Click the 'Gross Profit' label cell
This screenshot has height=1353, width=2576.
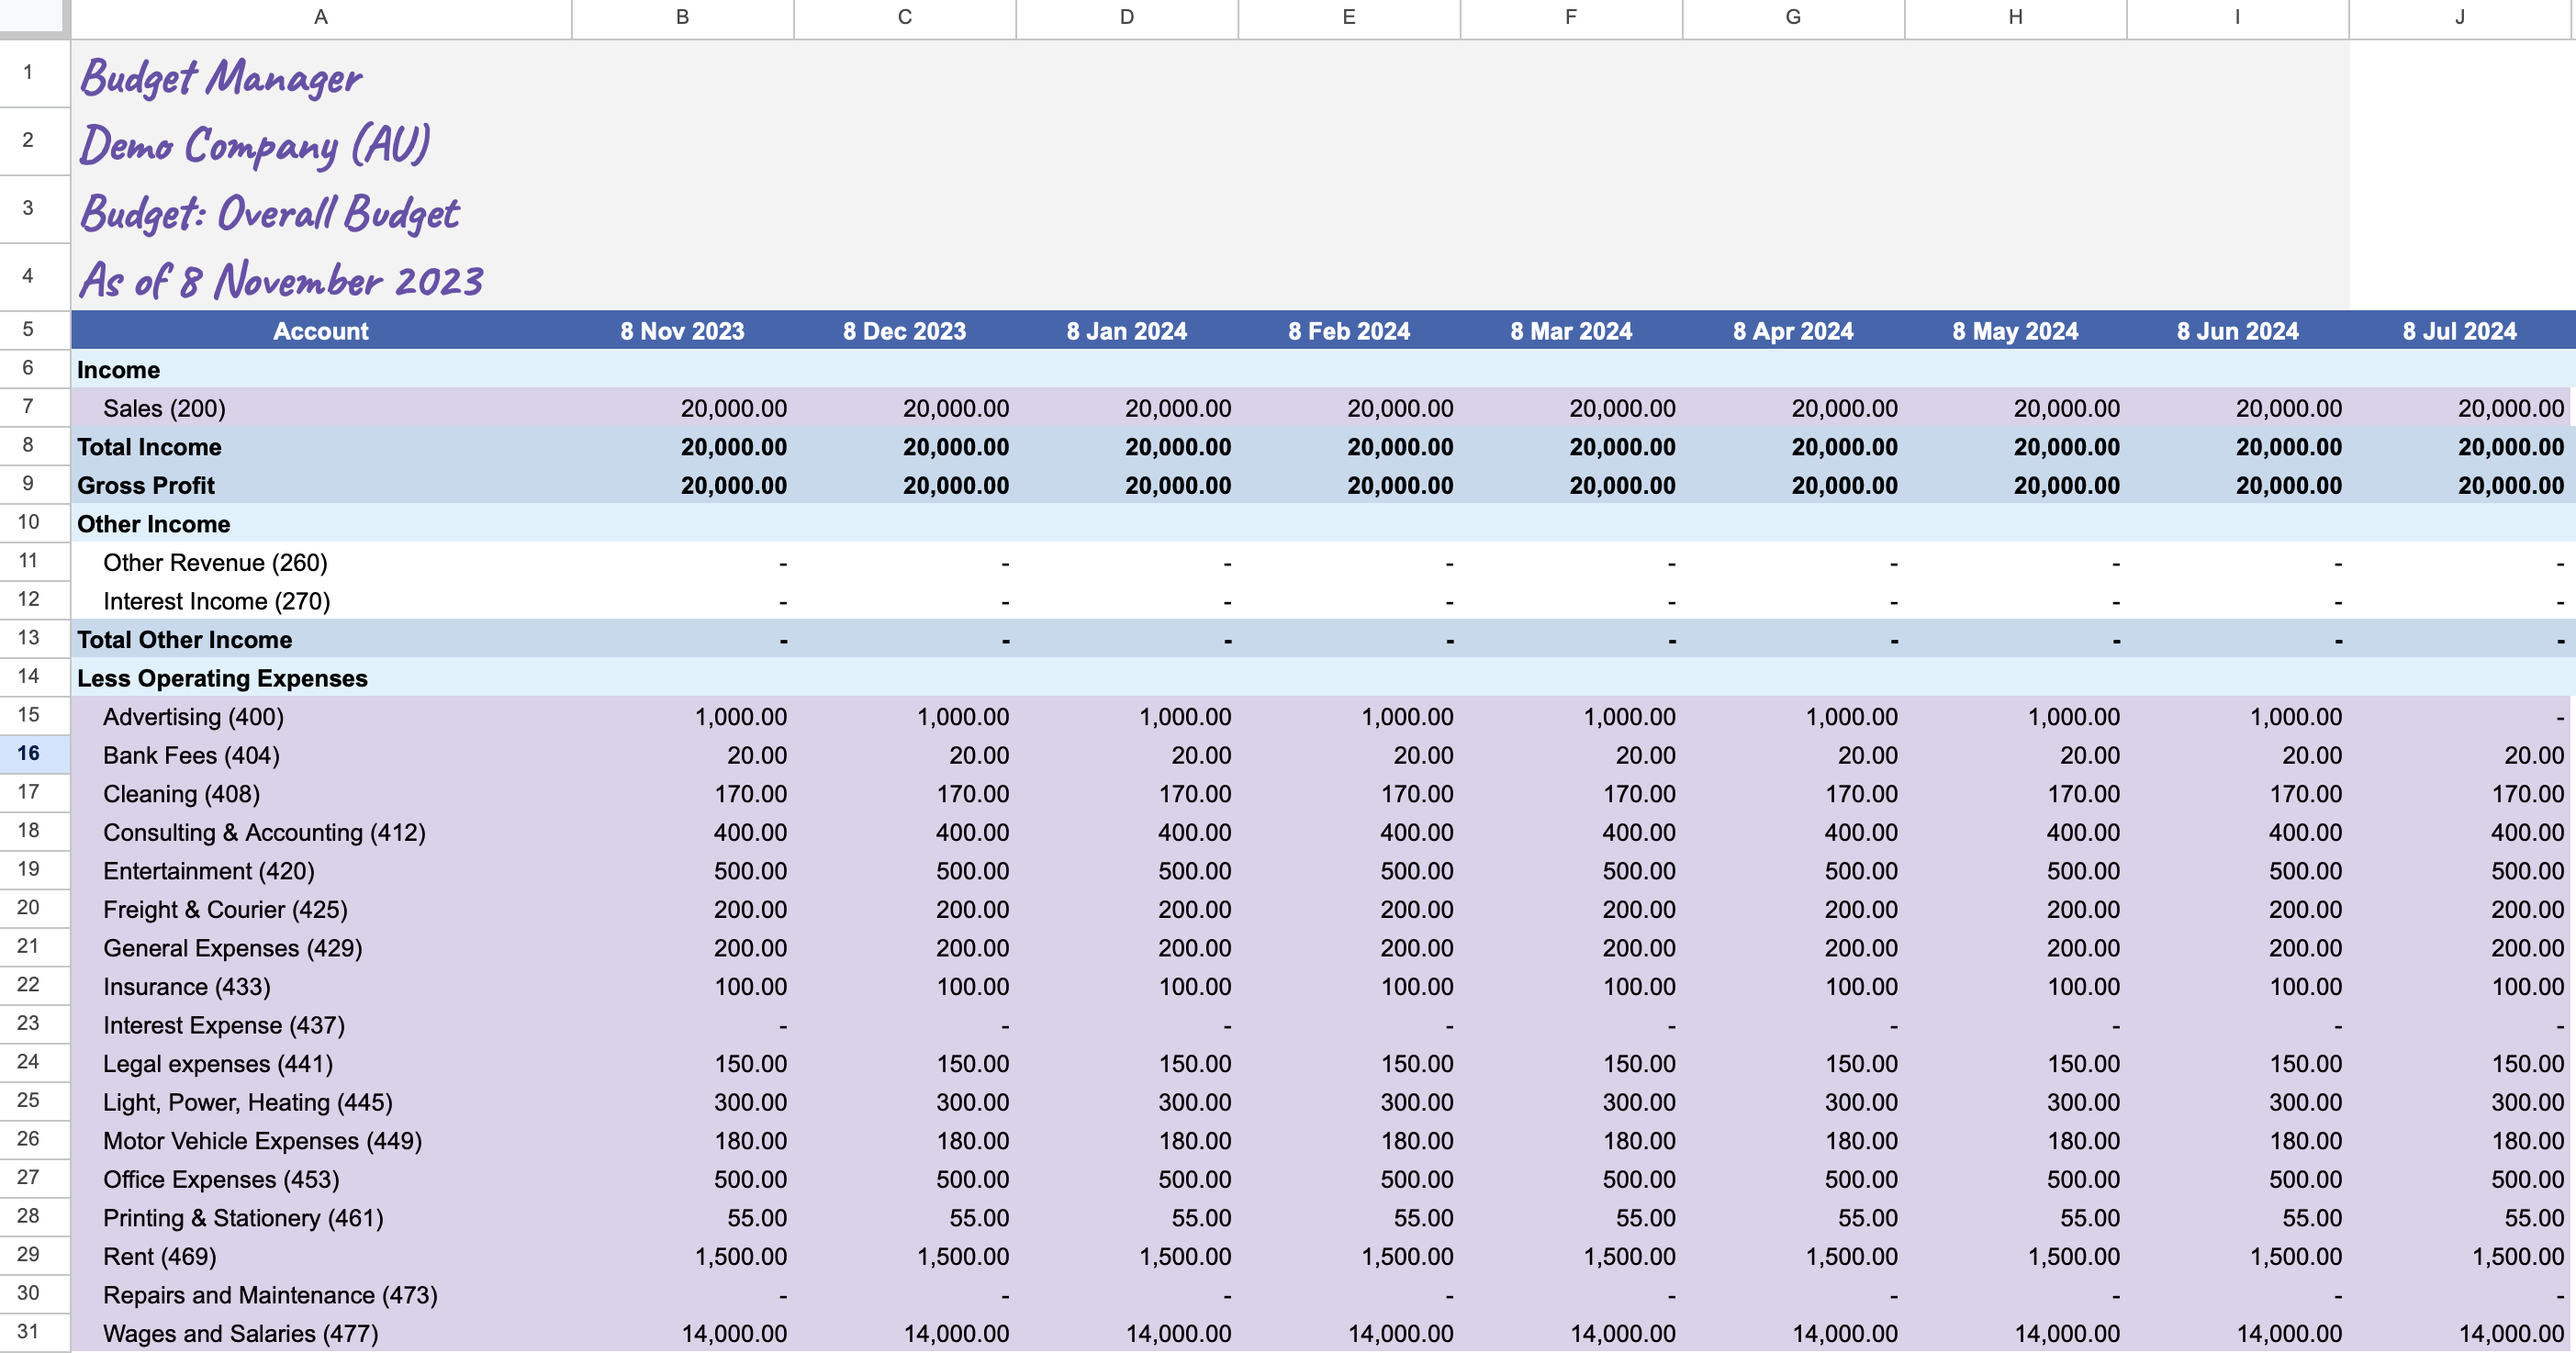[x=321, y=485]
